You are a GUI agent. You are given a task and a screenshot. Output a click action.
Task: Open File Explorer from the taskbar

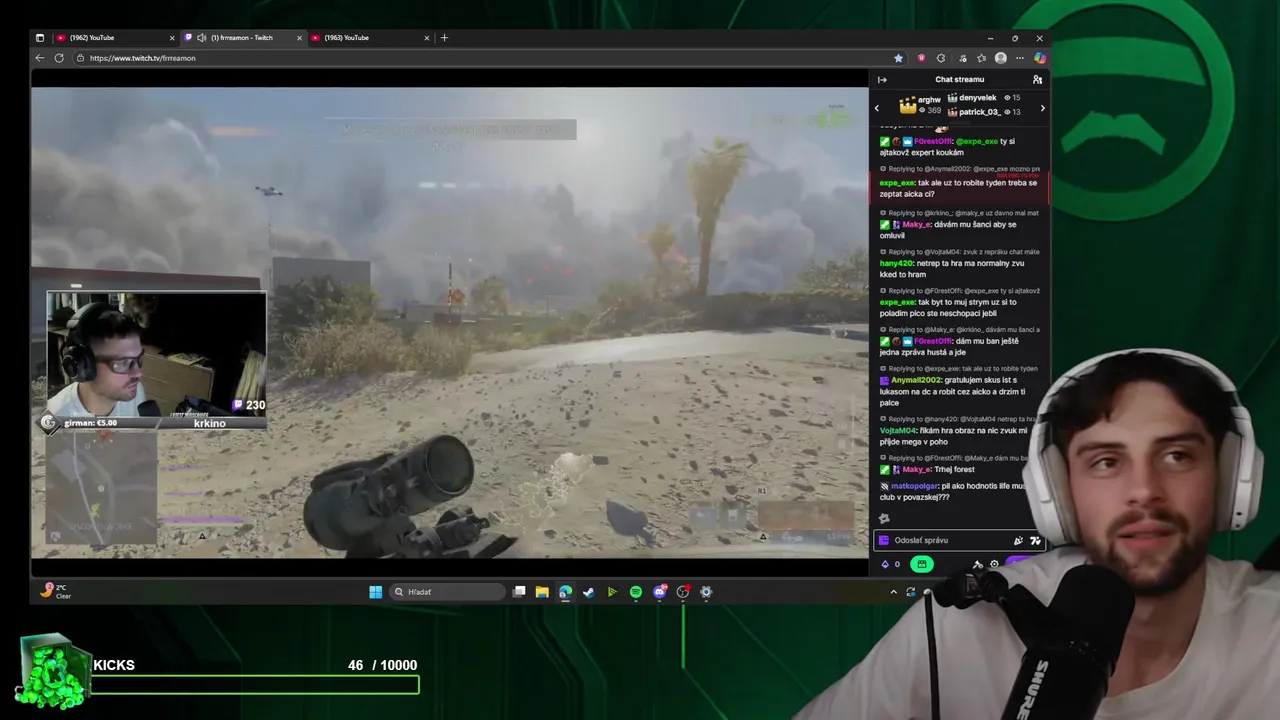pos(542,592)
